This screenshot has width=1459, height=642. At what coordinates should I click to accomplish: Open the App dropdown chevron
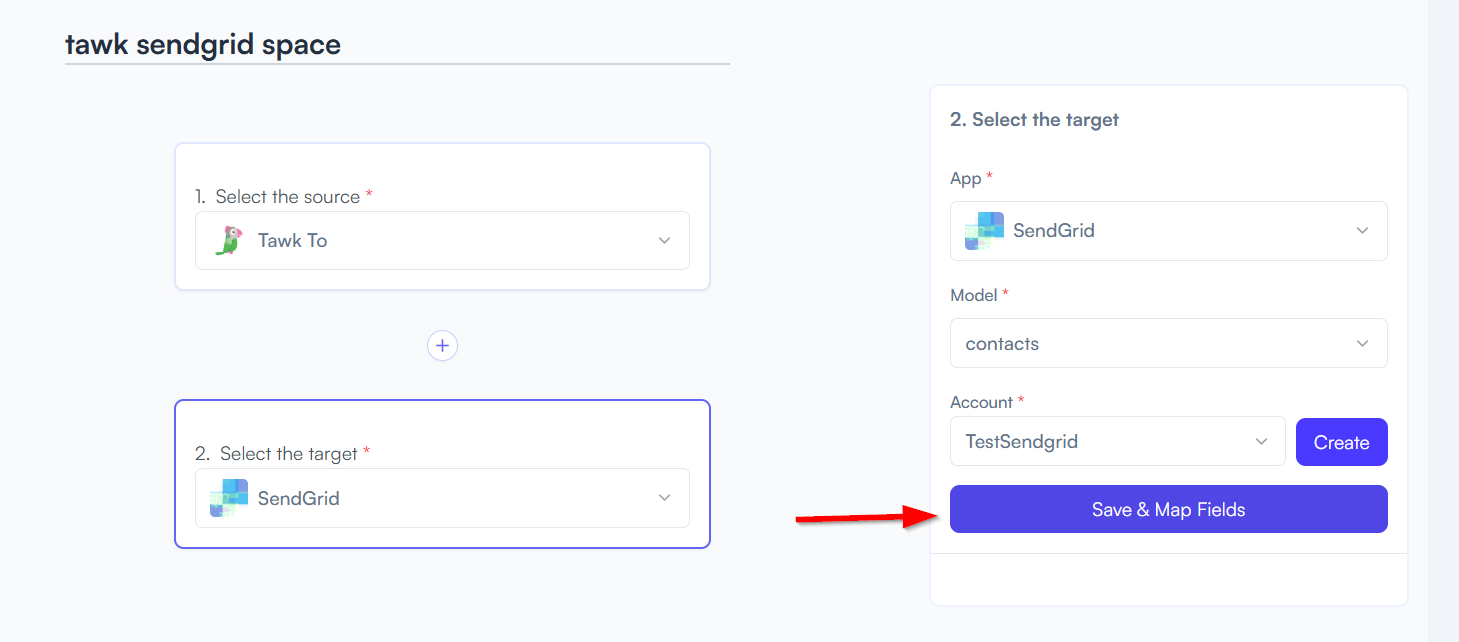click(1362, 231)
